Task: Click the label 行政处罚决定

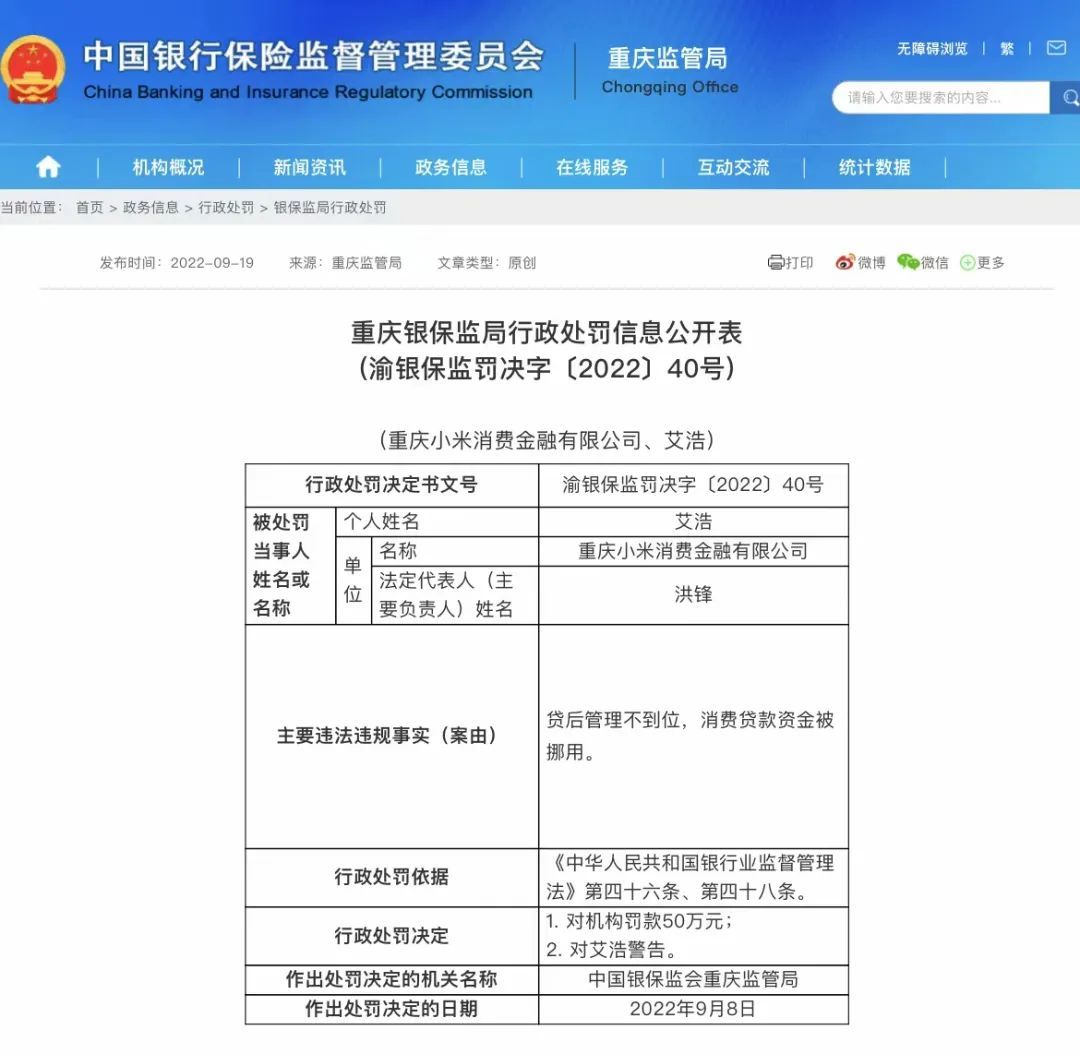Action: [x=391, y=936]
